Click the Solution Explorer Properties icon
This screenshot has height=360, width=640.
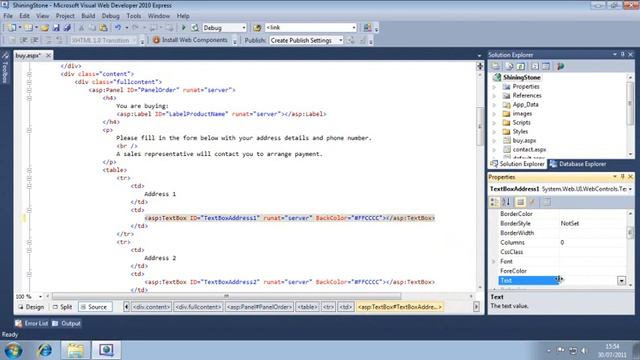tap(496, 66)
